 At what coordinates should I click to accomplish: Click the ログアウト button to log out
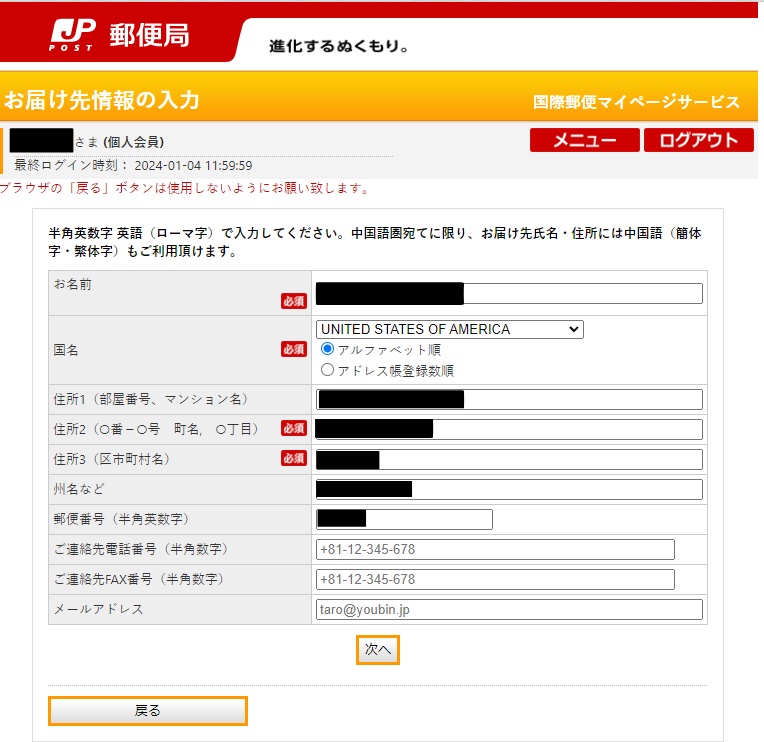[x=698, y=140]
